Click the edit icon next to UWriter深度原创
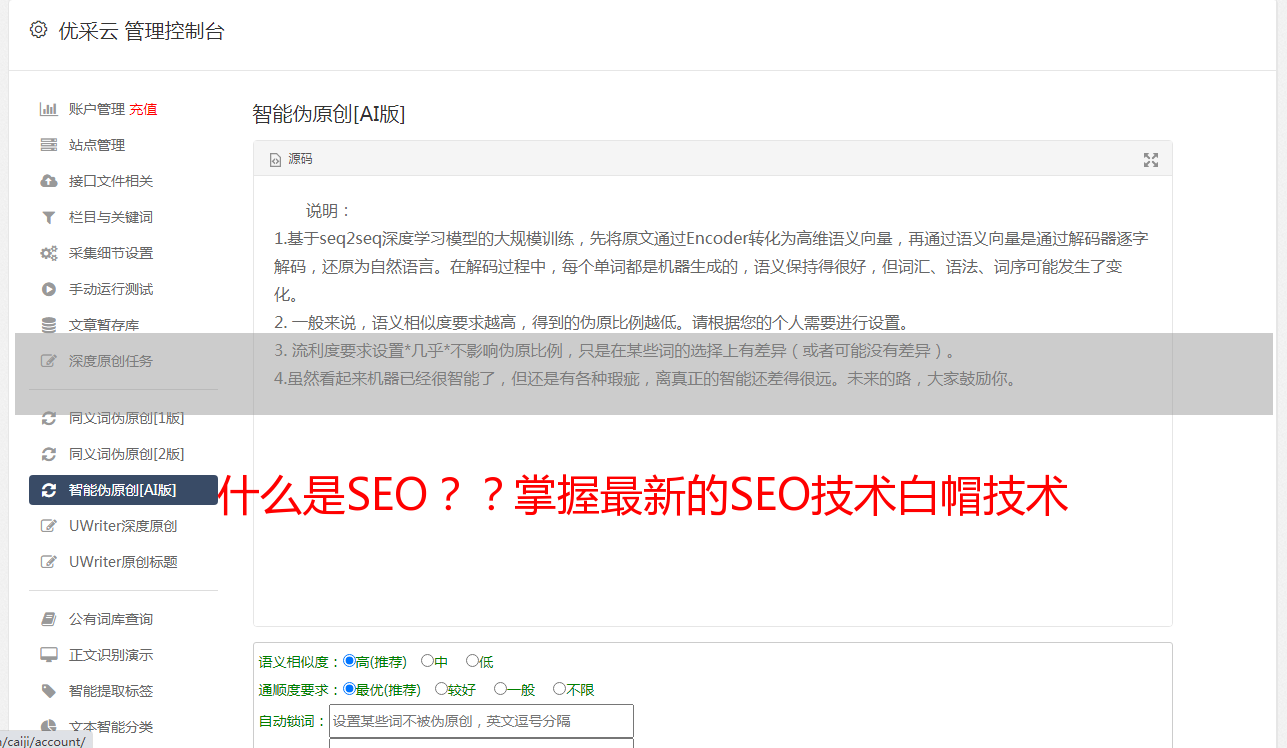The height and width of the screenshot is (748, 1287). click(48, 526)
